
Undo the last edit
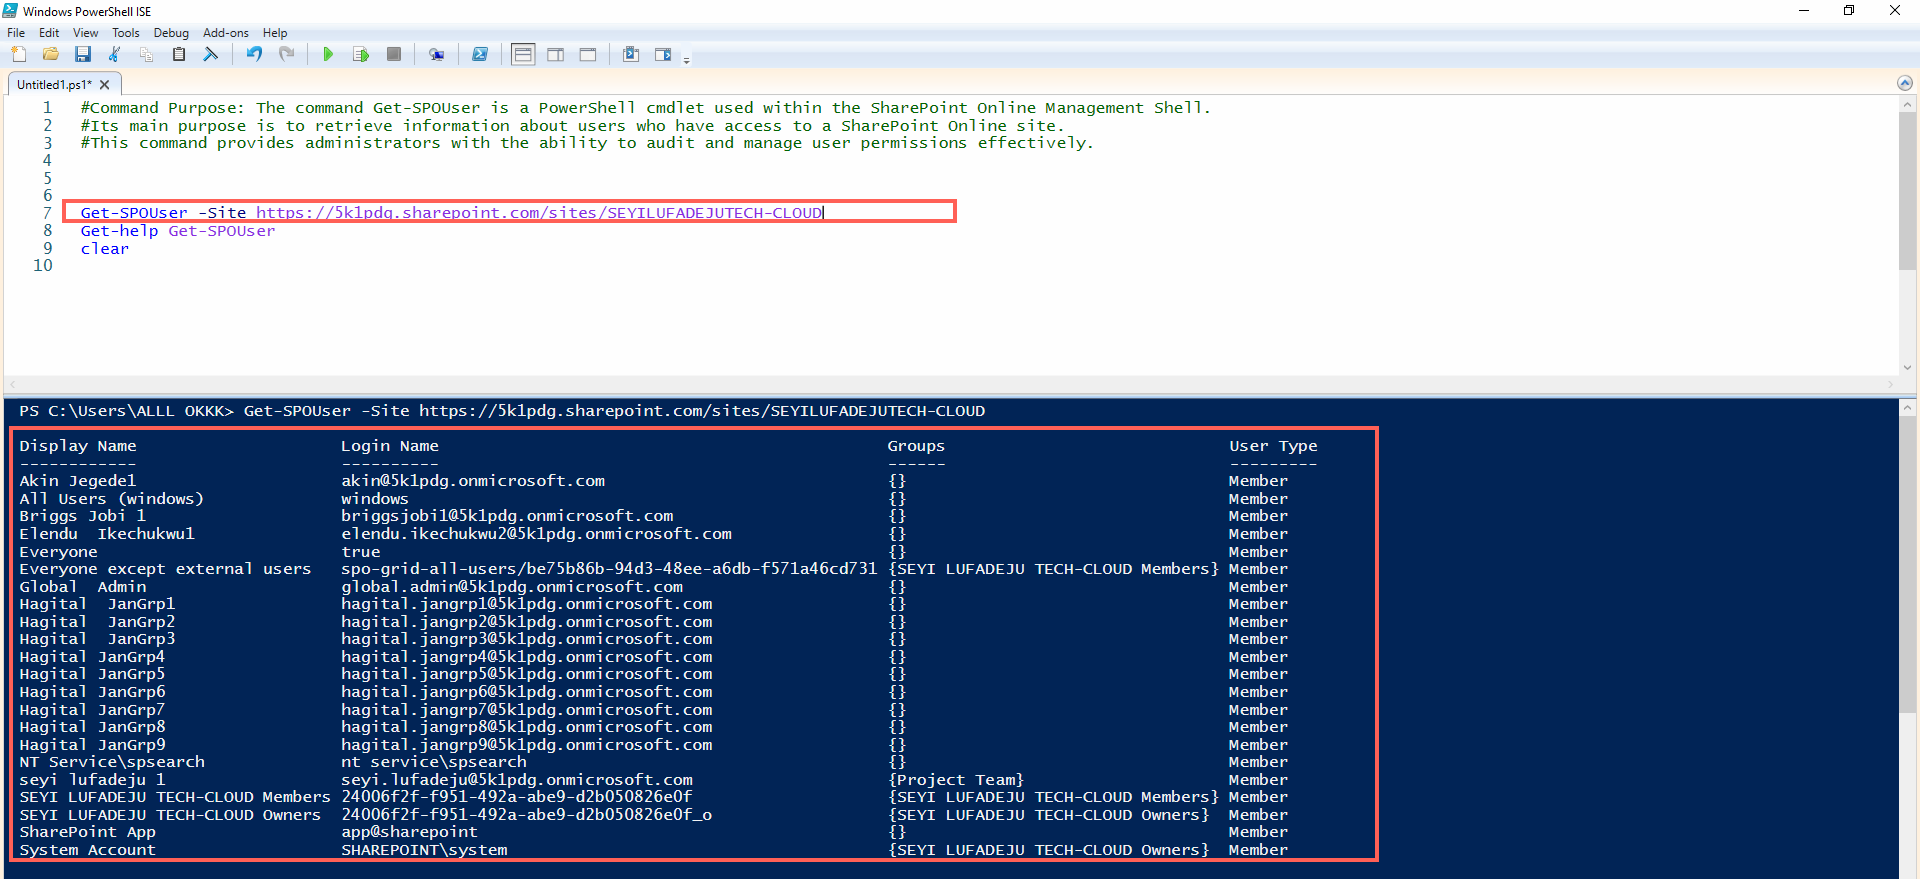(x=254, y=54)
